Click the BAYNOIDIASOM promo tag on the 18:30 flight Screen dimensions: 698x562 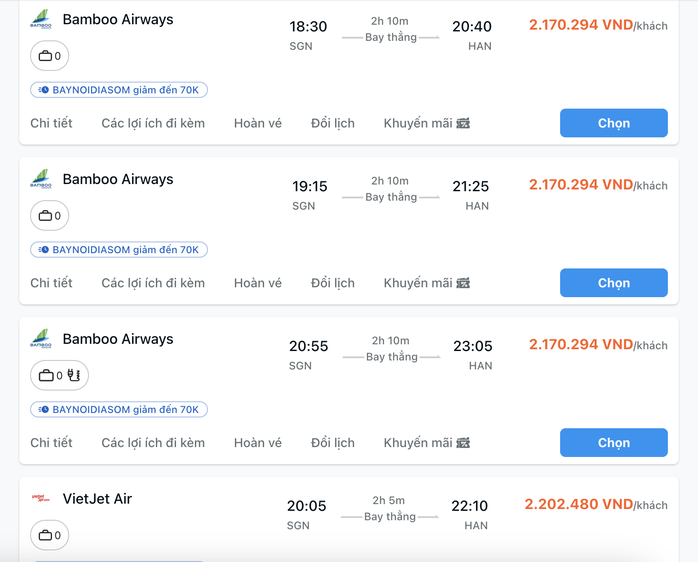(x=119, y=90)
